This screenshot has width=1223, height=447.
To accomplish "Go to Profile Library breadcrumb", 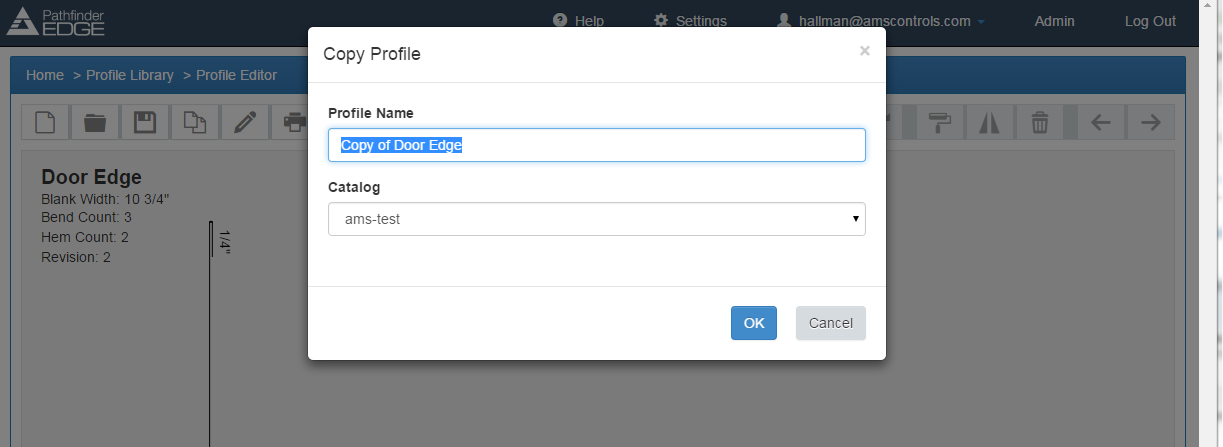I will coord(130,75).
